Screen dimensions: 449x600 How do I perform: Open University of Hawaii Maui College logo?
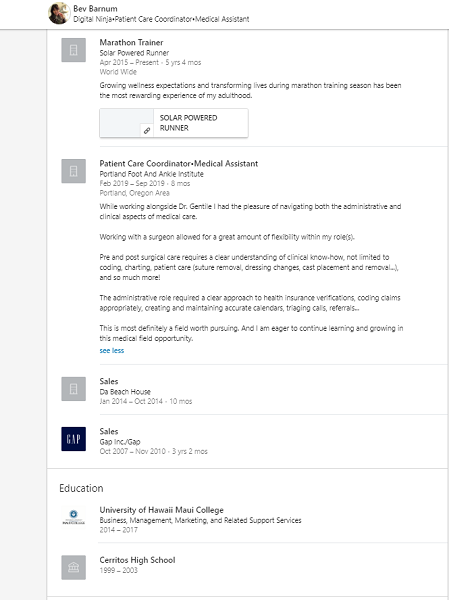click(x=73, y=517)
